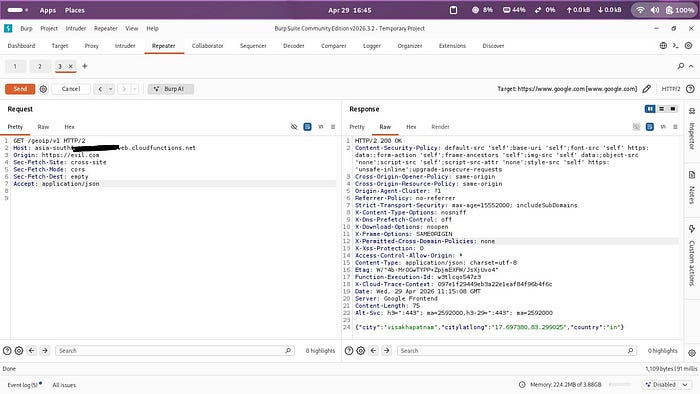Open Custom actions side panel
Screen dimensions: 700x394
(692, 255)
